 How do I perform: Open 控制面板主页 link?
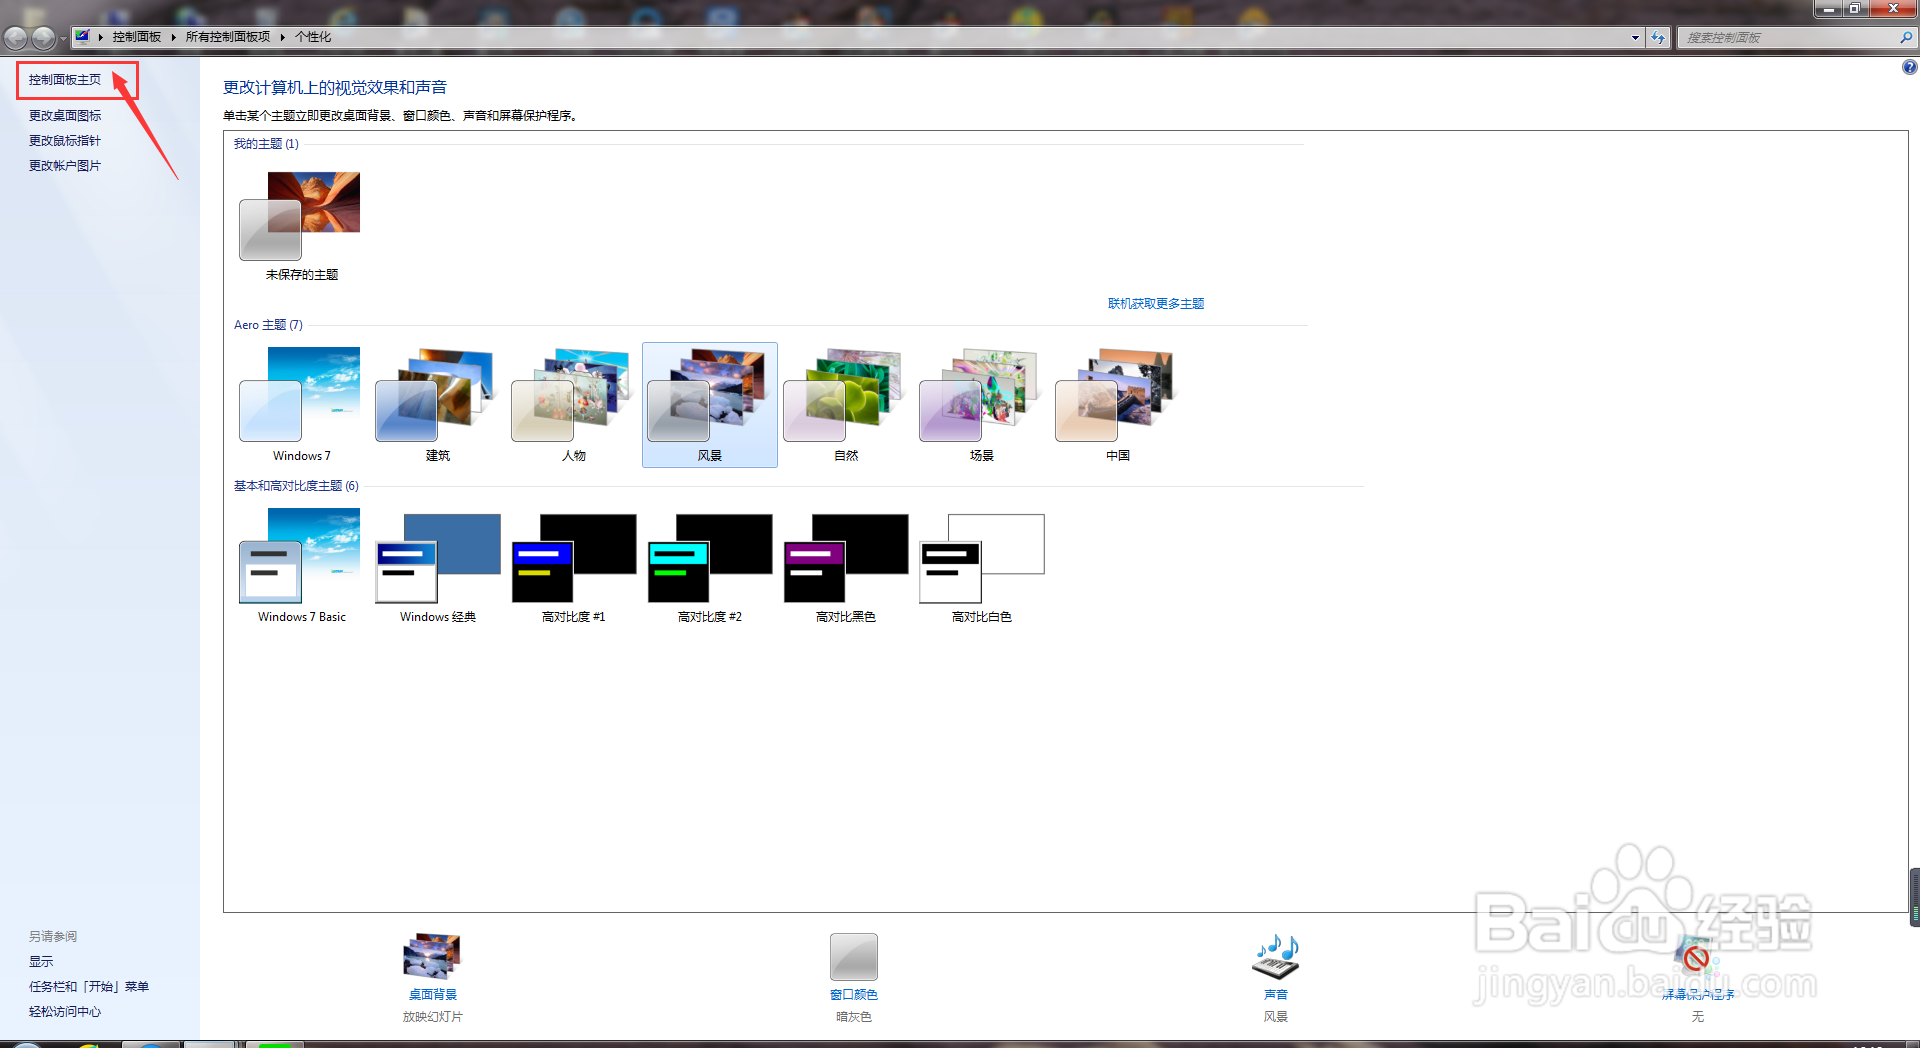tap(65, 80)
